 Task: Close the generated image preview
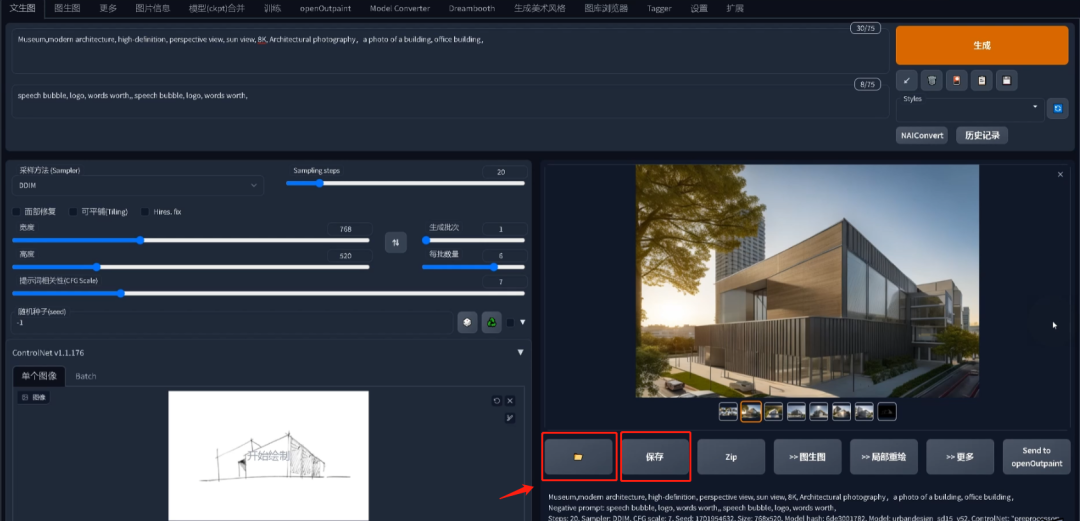coord(1060,174)
